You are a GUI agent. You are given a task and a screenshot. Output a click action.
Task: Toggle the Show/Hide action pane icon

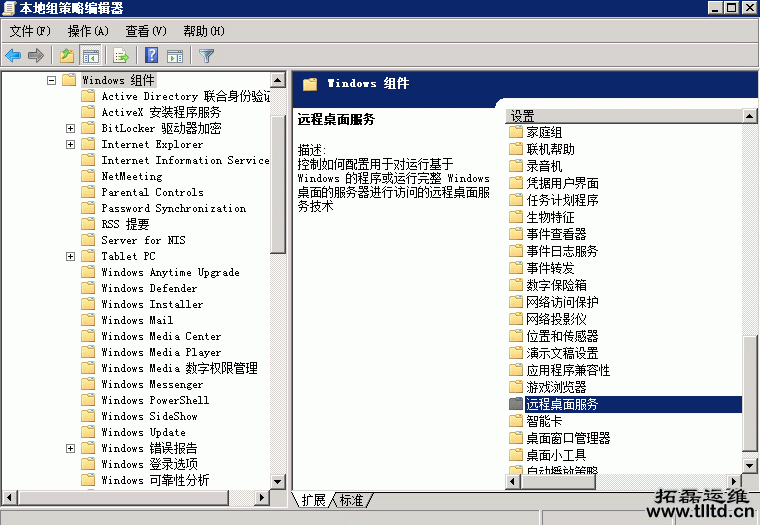(x=175, y=56)
